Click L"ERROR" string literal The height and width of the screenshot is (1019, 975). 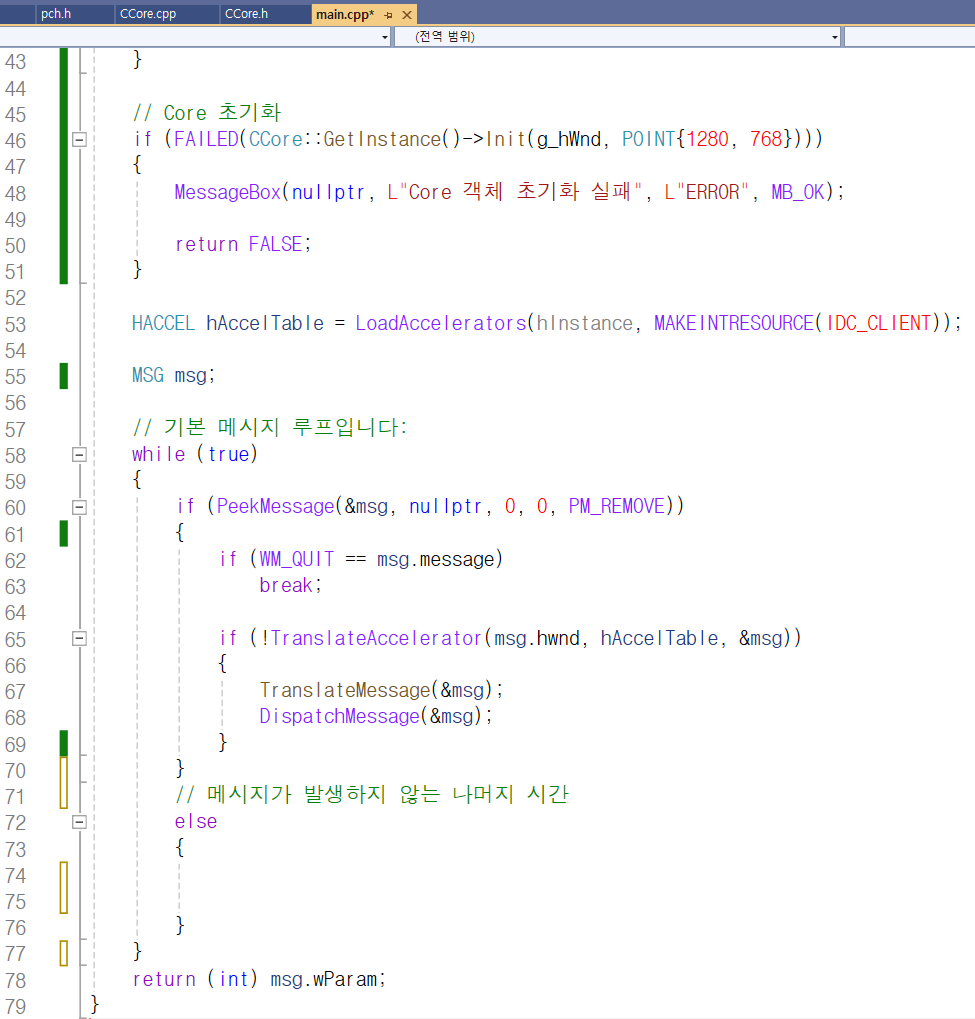(706, 192)
